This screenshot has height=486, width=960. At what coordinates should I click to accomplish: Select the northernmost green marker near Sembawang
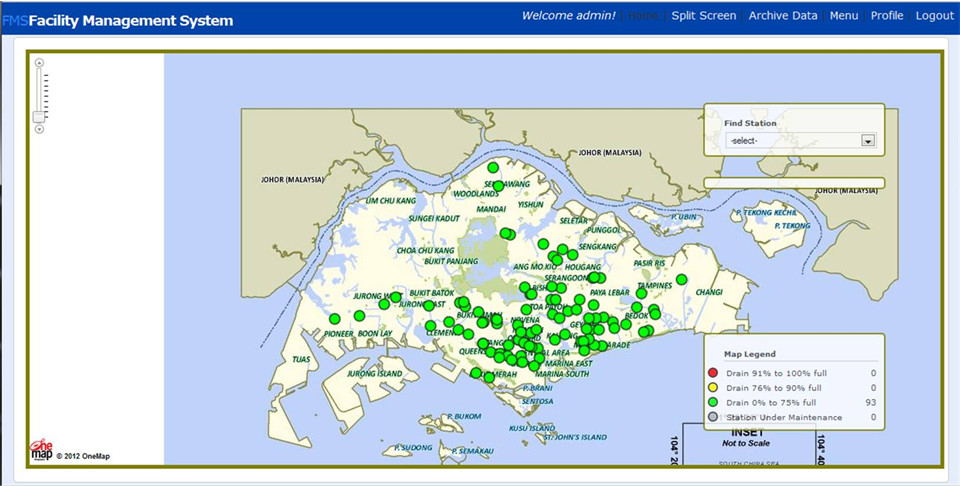[493, 168]
